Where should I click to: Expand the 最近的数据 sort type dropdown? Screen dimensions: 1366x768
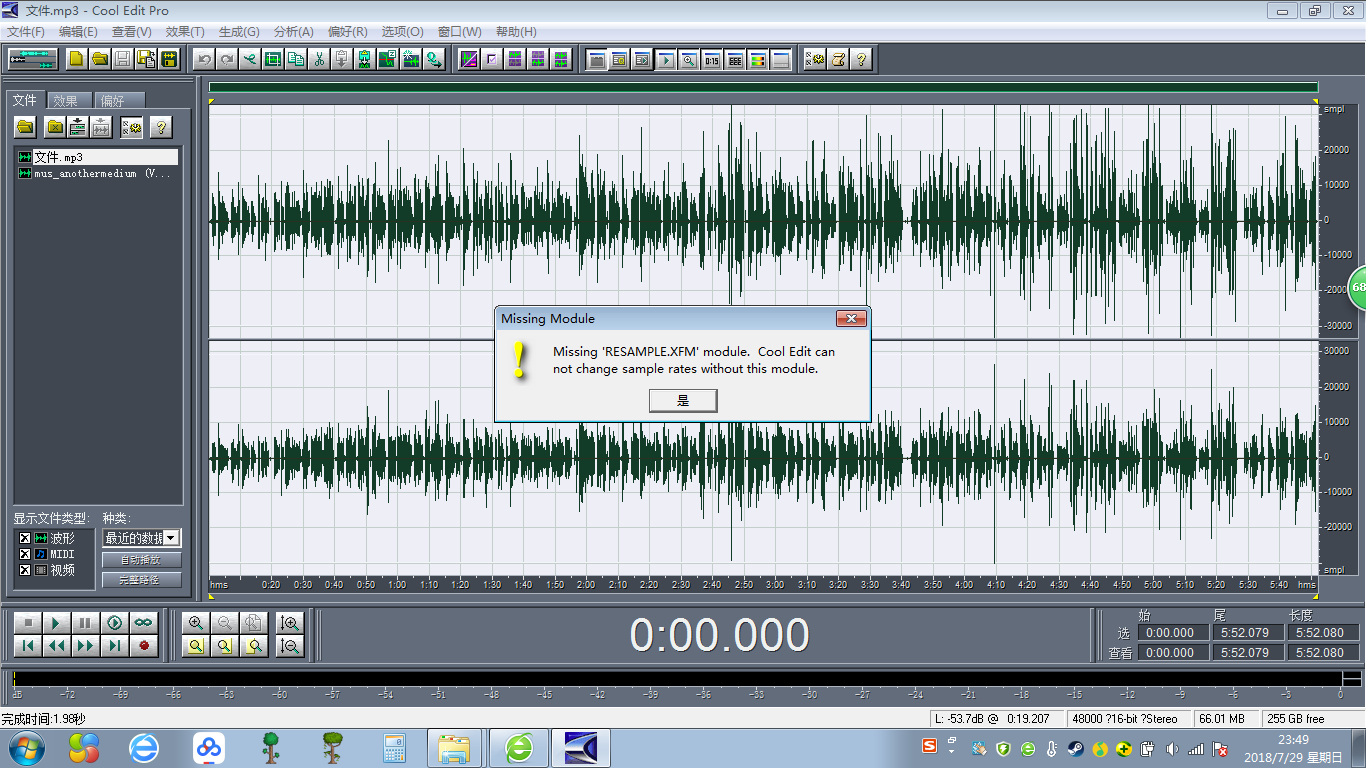click(x=171, y=538)
